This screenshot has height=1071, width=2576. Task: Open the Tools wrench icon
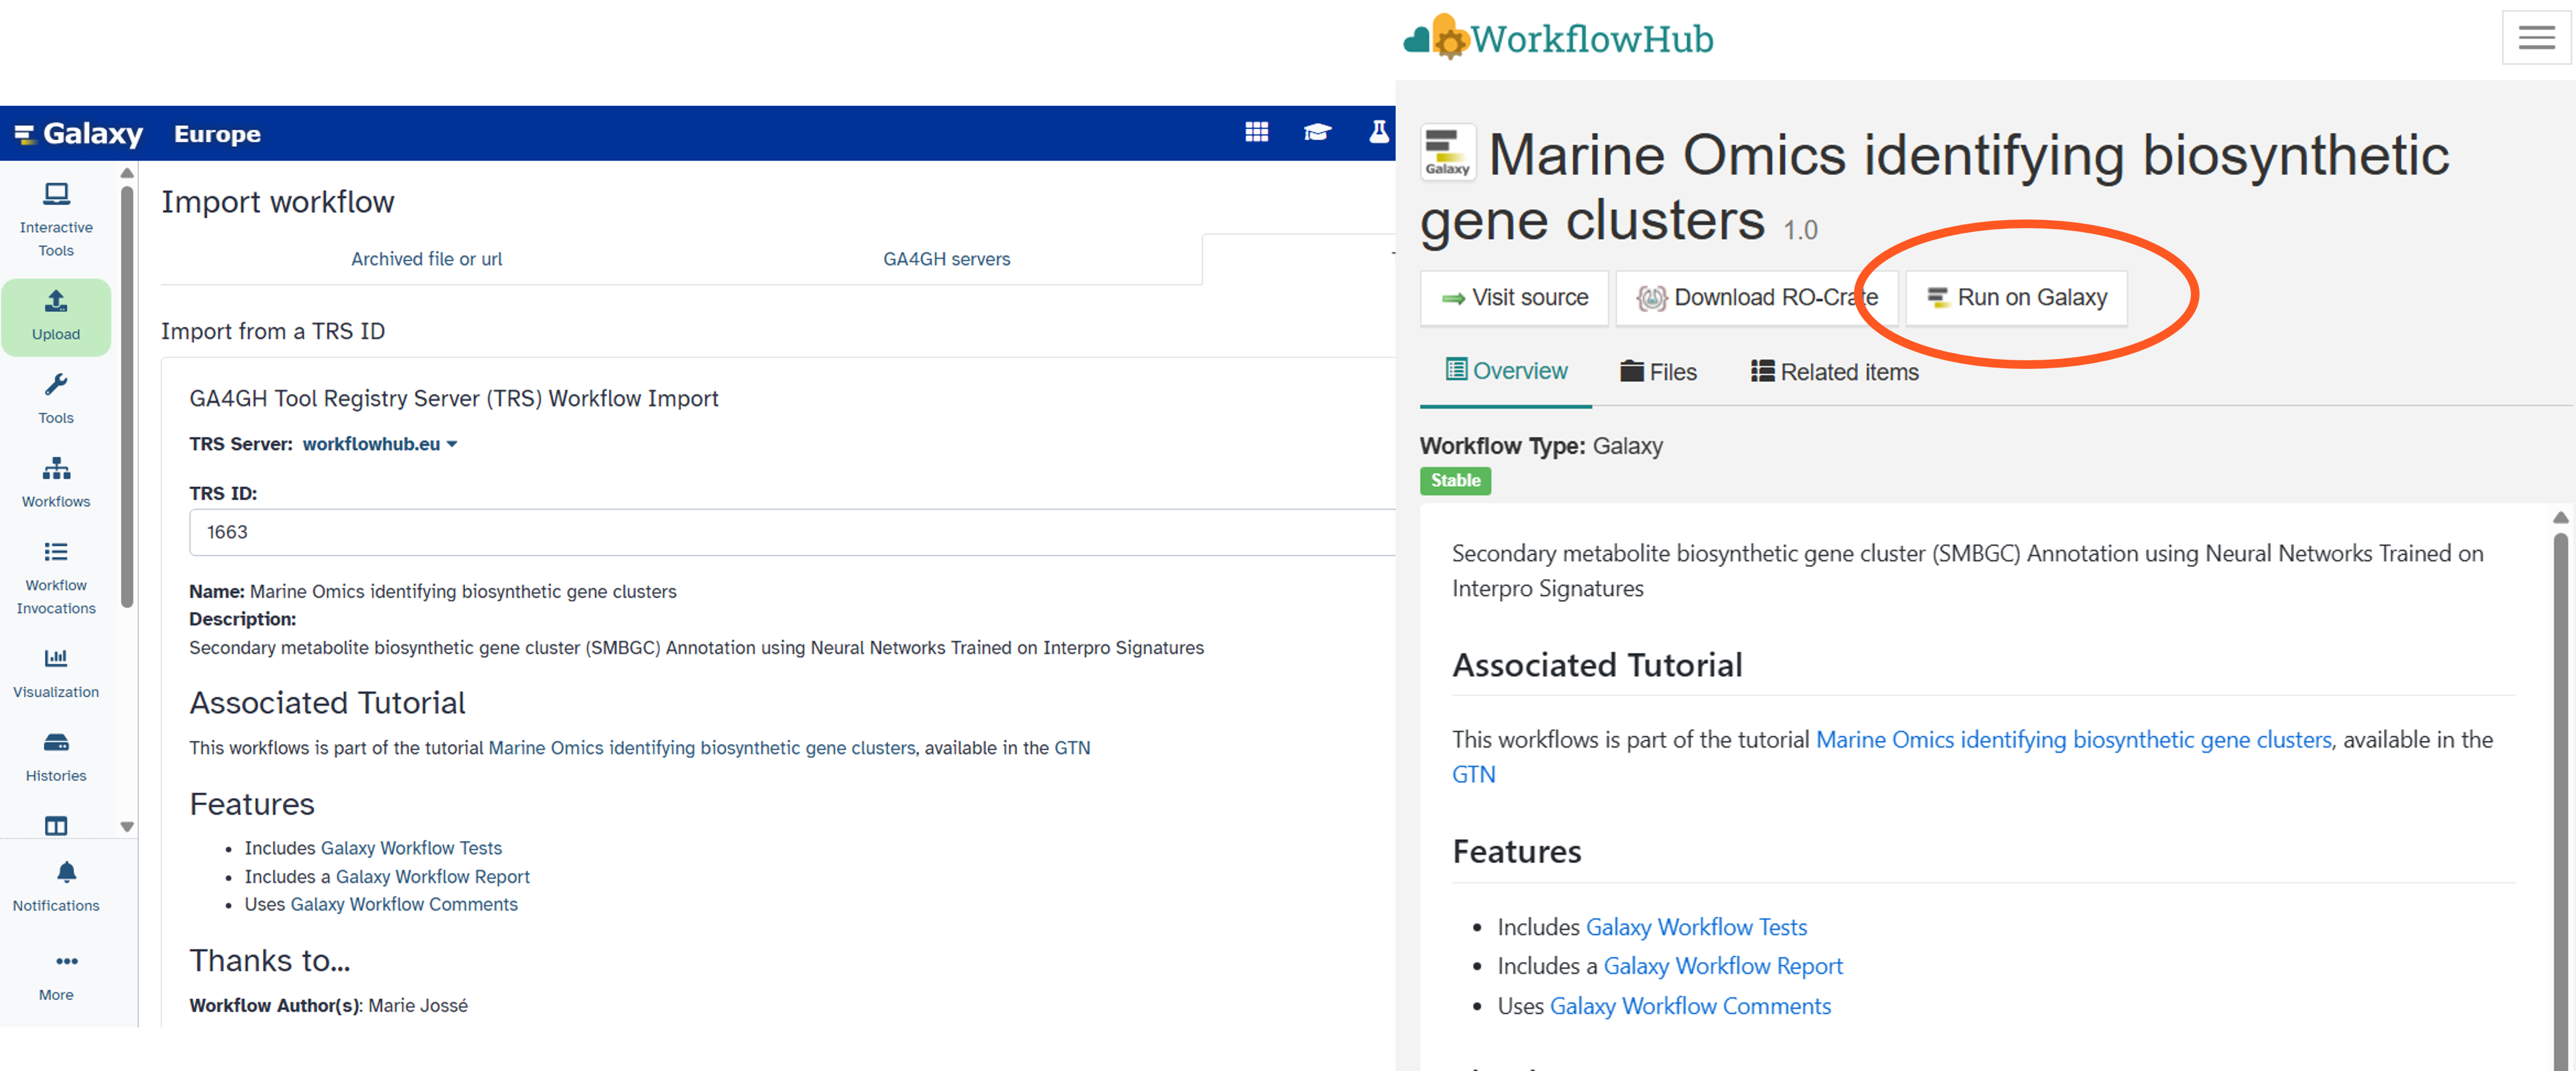pos(56,385)
